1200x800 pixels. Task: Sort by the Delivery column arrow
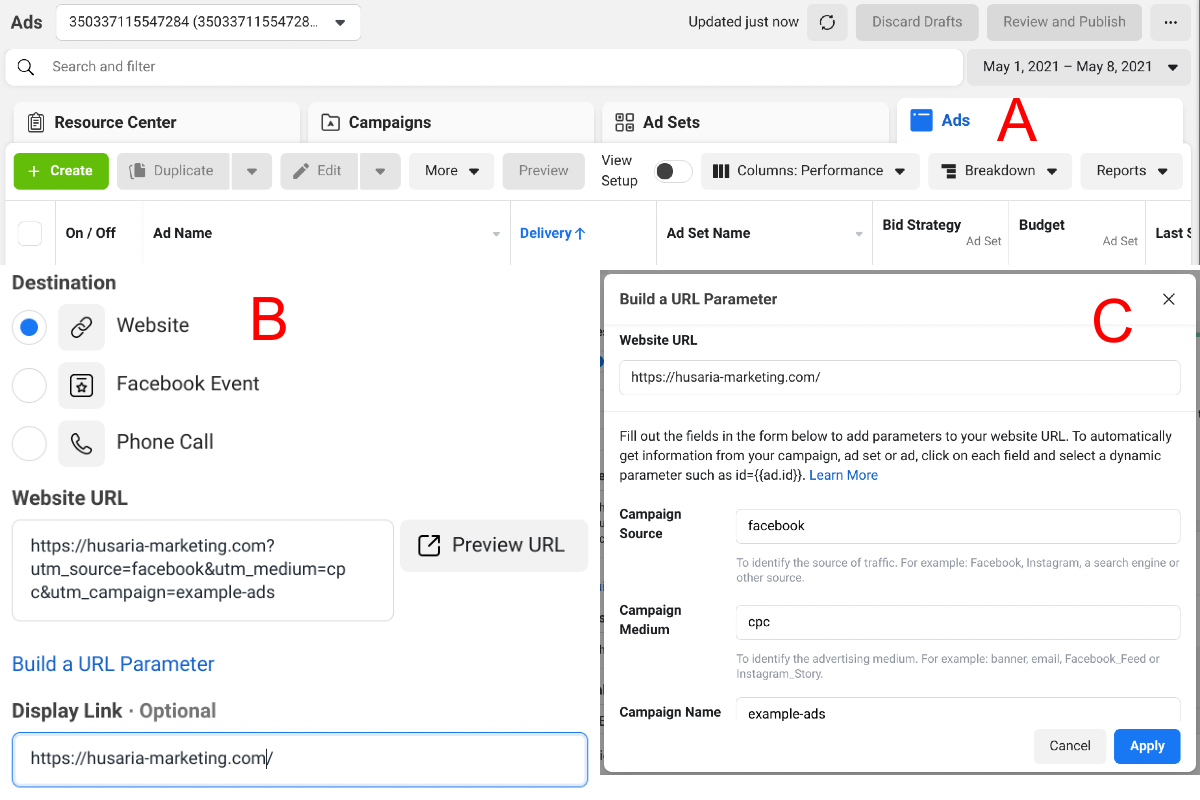(x=580, y=233)
